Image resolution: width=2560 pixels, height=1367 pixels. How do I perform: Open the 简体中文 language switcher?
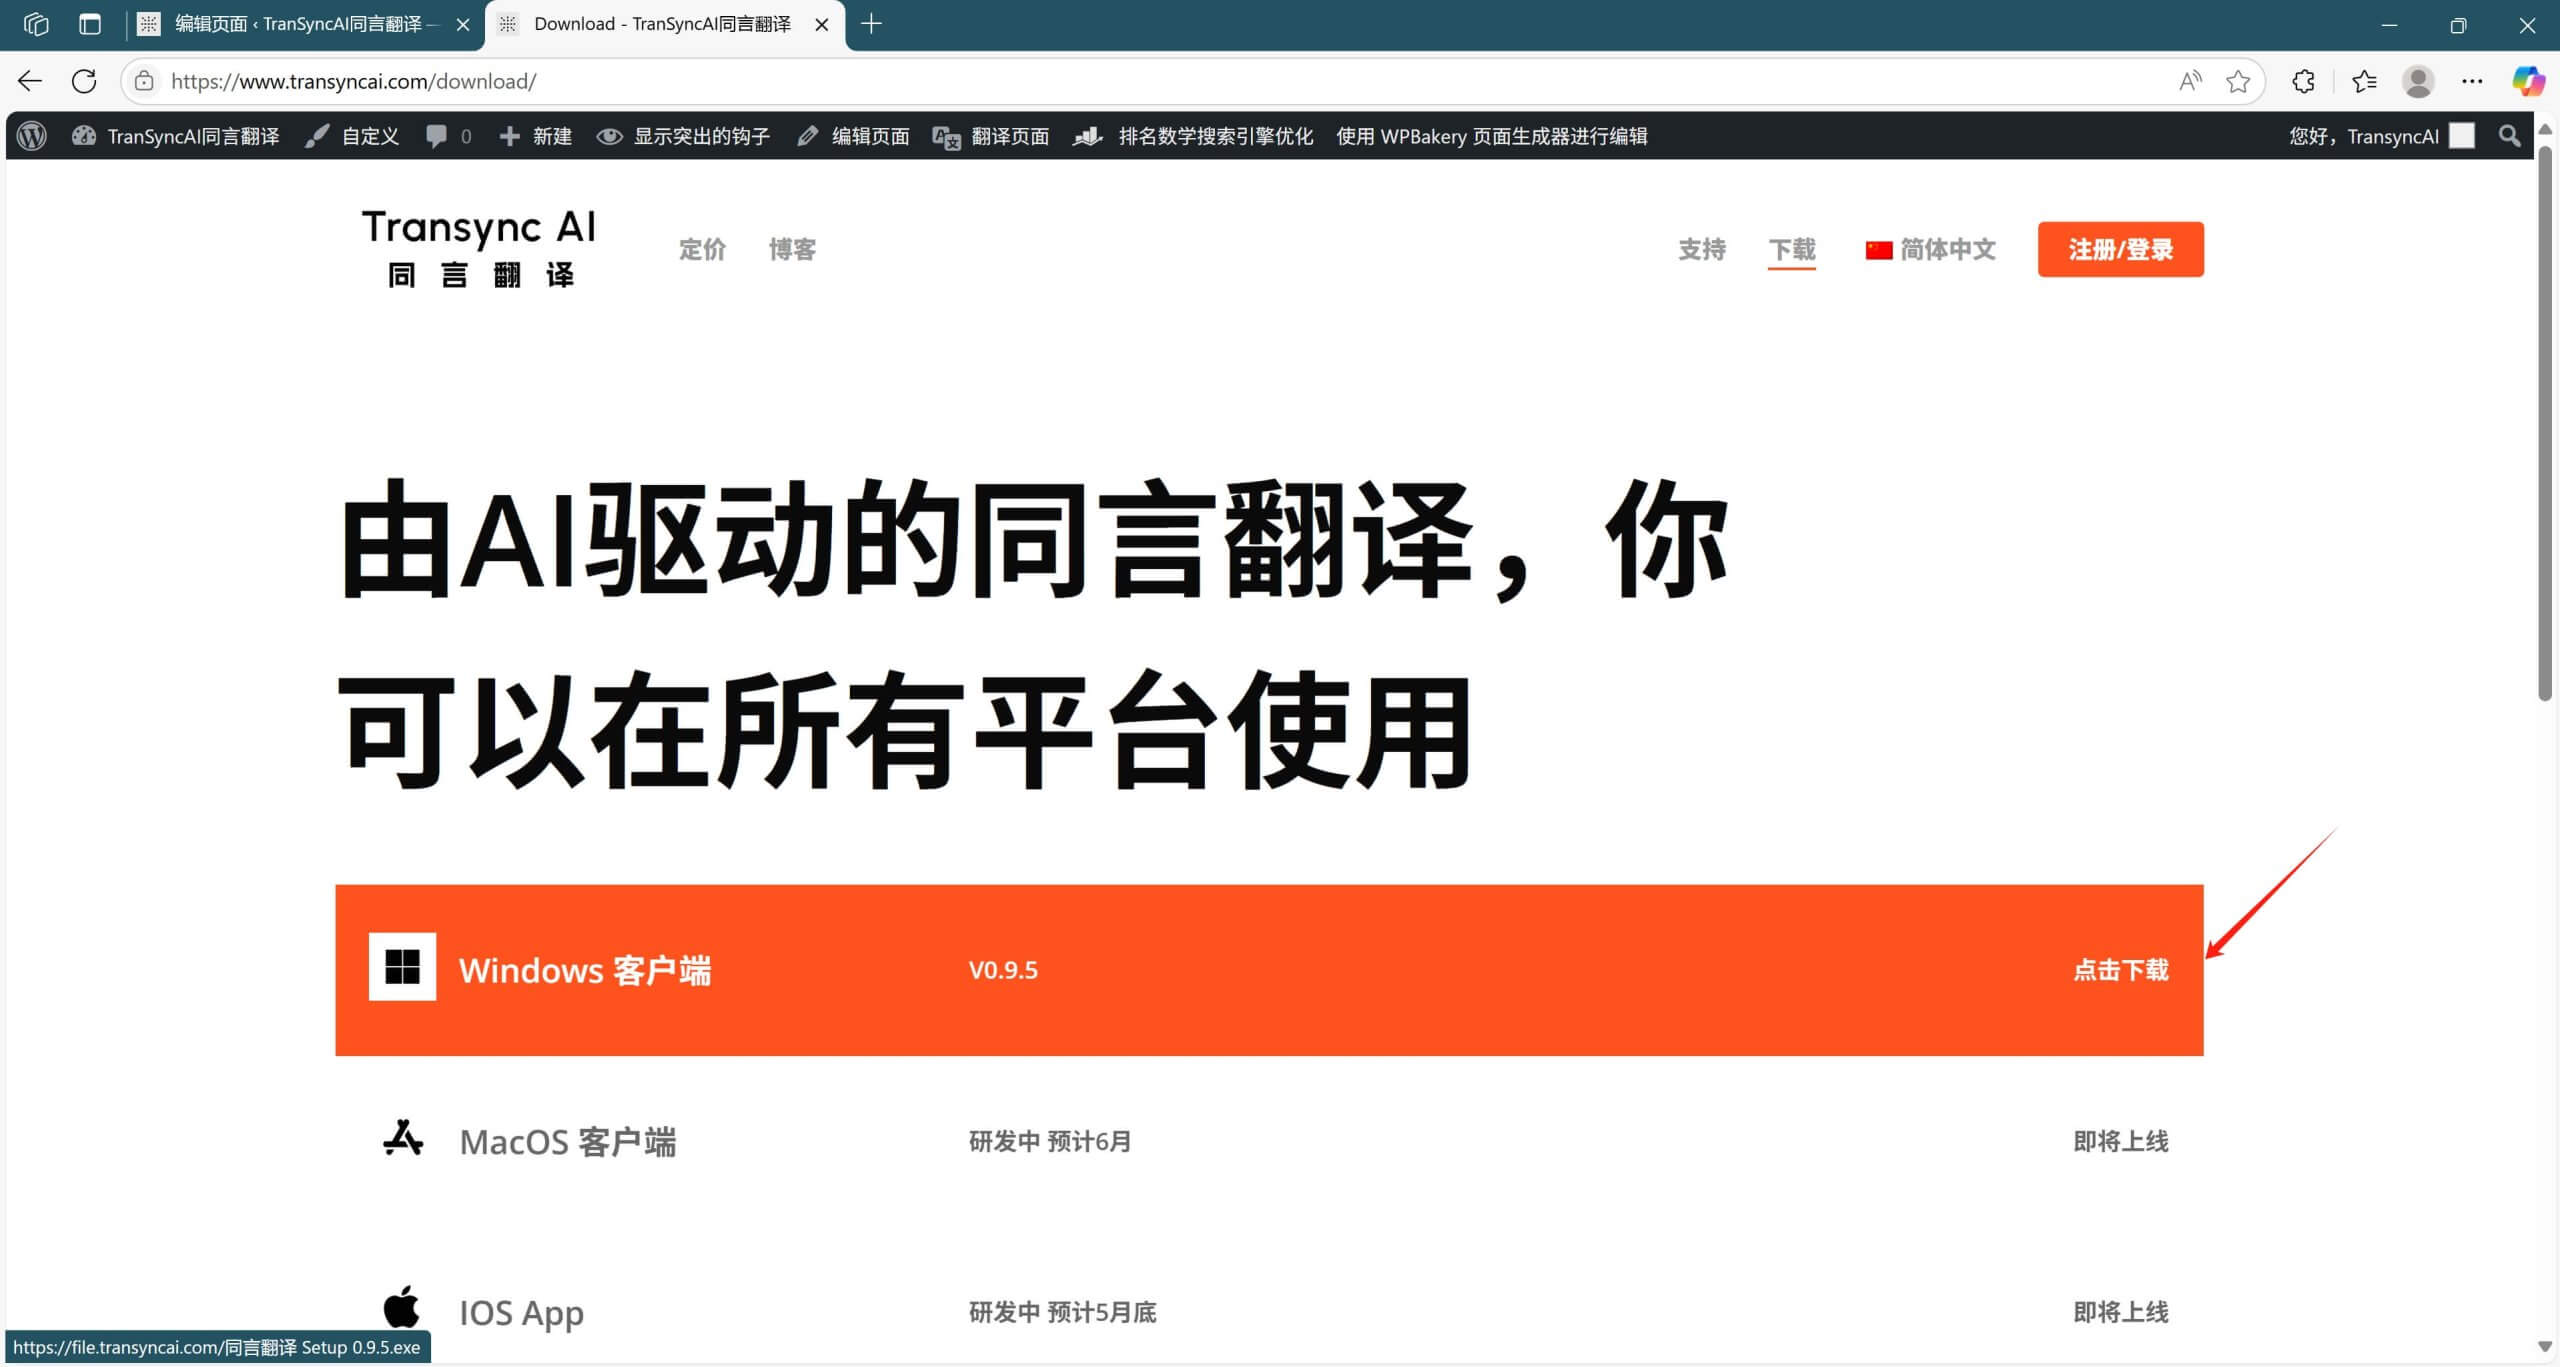pyautogui.click(x=1930, y=249)
